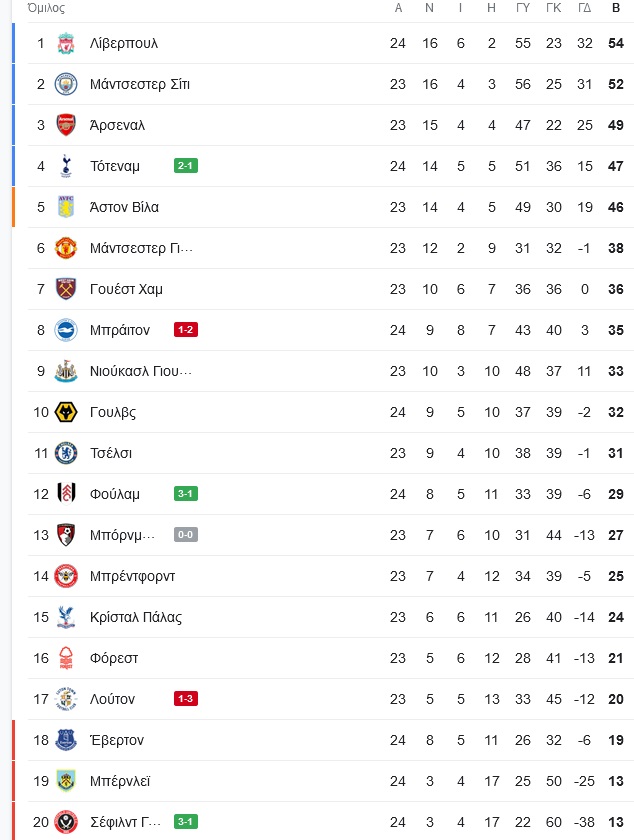Click the Όμιλος column header
This screenshot has height=840, width=634.
pos(46,8)
